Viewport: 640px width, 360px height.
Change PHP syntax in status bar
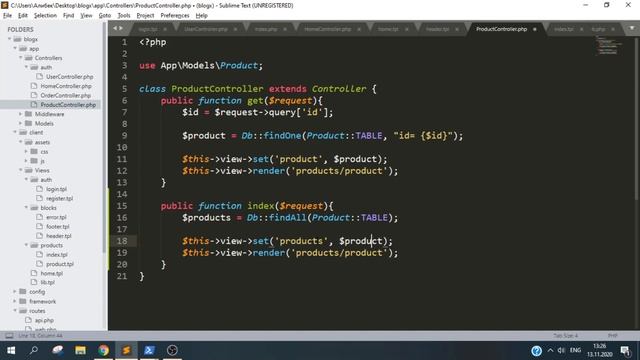612,336
